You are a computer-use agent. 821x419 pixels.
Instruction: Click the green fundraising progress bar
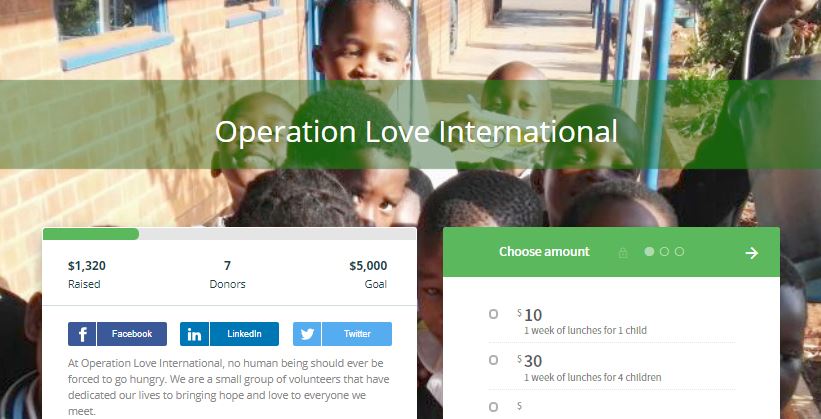coord(91,234)
